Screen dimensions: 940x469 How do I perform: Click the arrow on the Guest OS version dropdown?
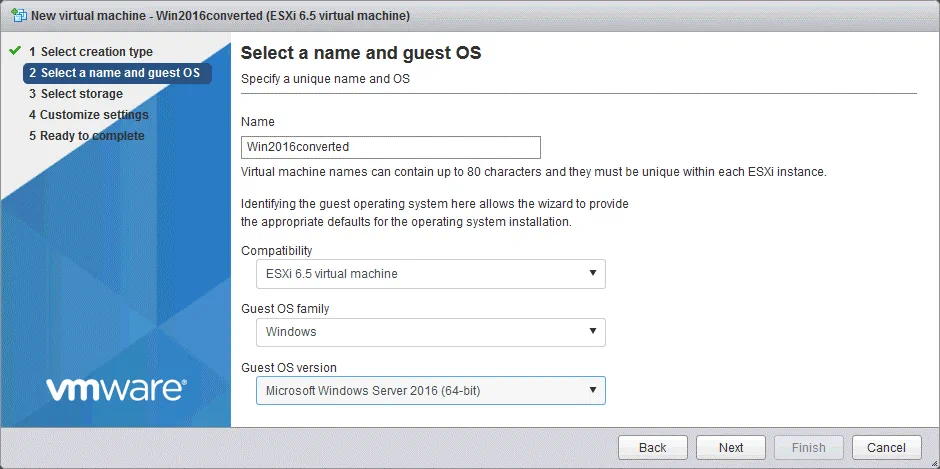coord(592,390)
